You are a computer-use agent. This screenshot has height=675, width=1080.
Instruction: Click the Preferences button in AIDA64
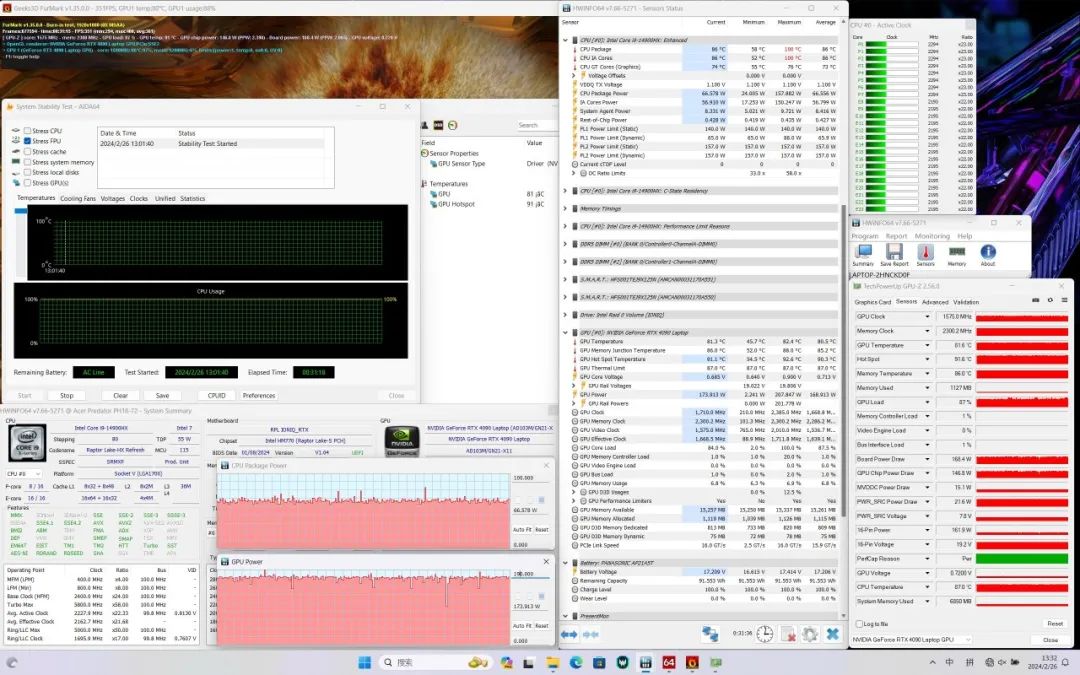pos(259,395)
